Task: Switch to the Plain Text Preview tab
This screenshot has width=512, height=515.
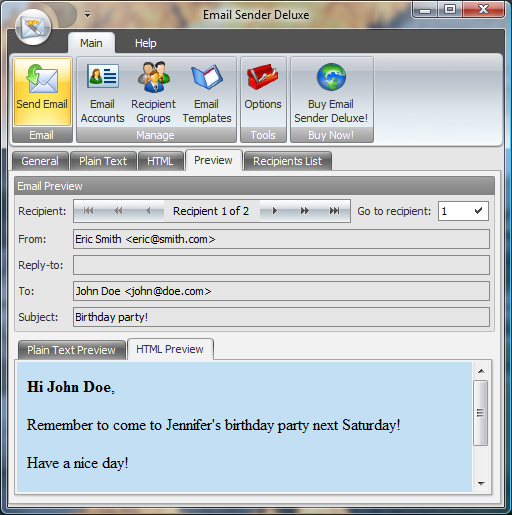Action: click(x=71, y=350)
